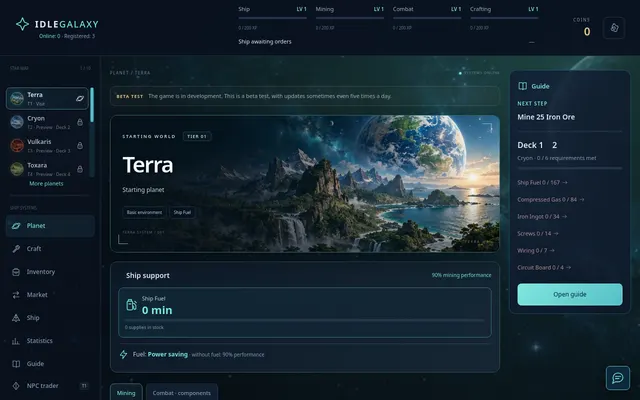
Task: Click the Ship Fuel tag on banner
Action: point(182,212)
